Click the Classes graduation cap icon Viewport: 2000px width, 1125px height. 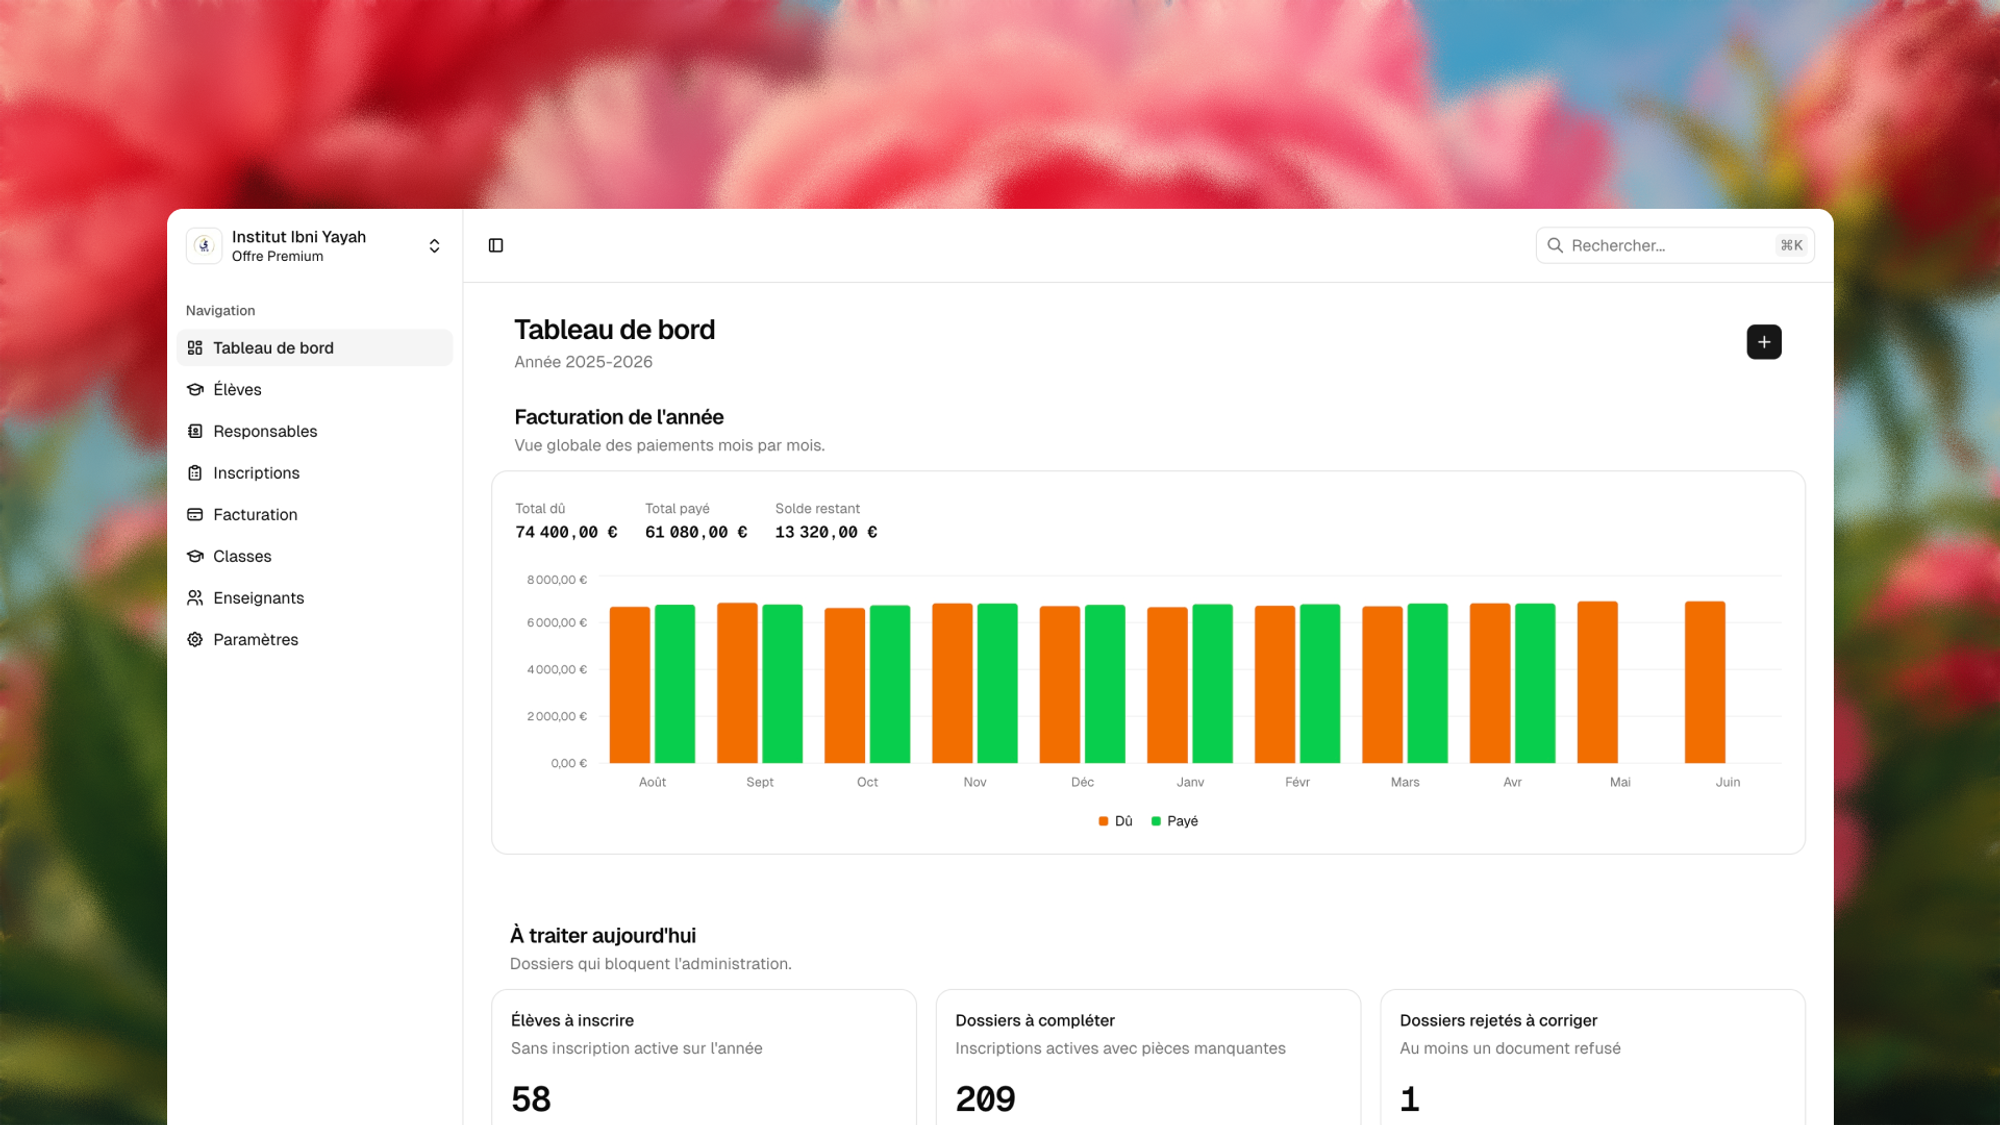[195, 556]
